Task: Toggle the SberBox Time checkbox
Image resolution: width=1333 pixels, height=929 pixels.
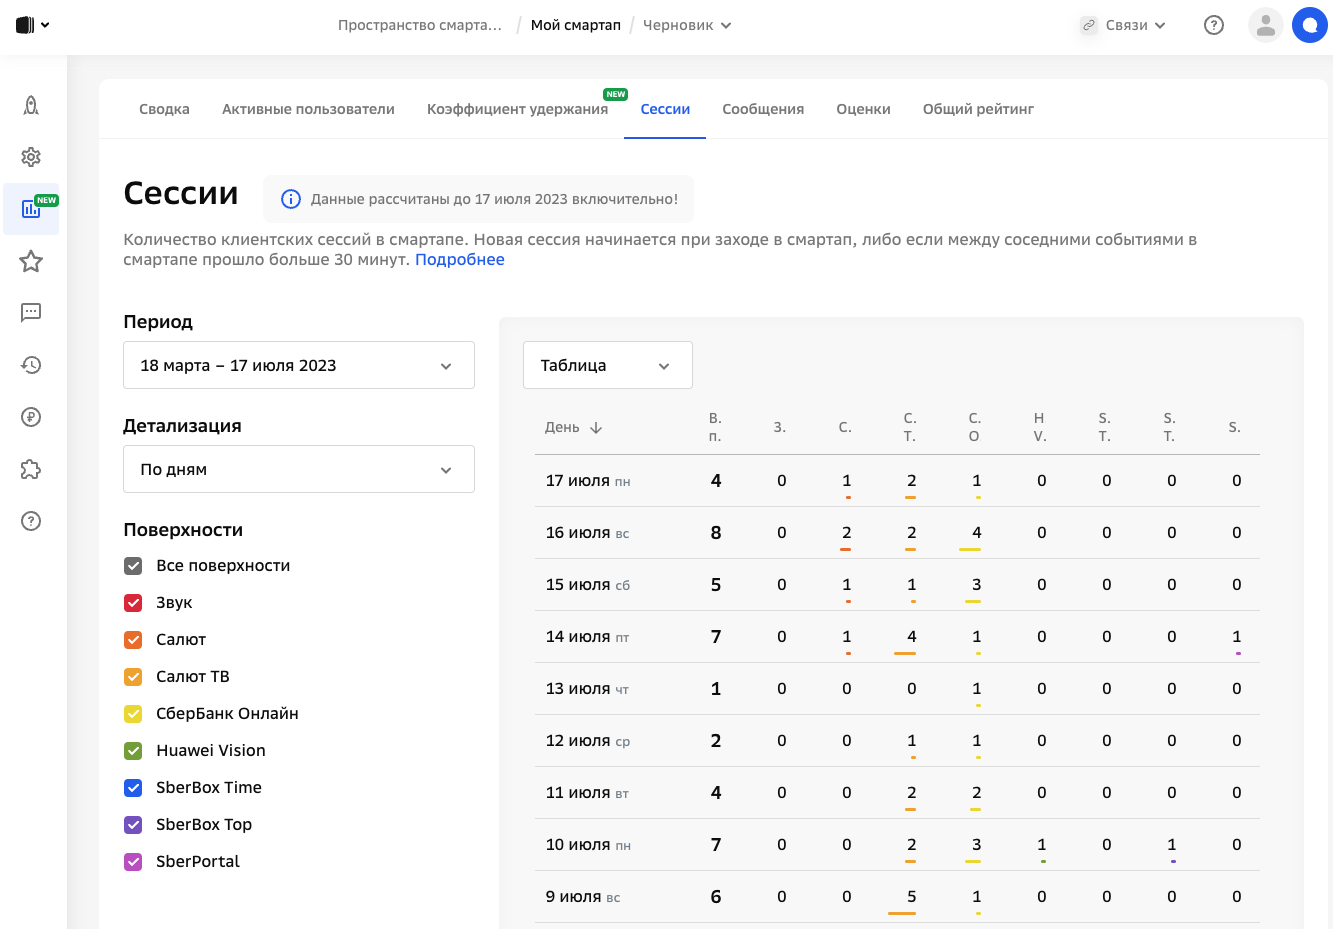Action: pos(133,788)
